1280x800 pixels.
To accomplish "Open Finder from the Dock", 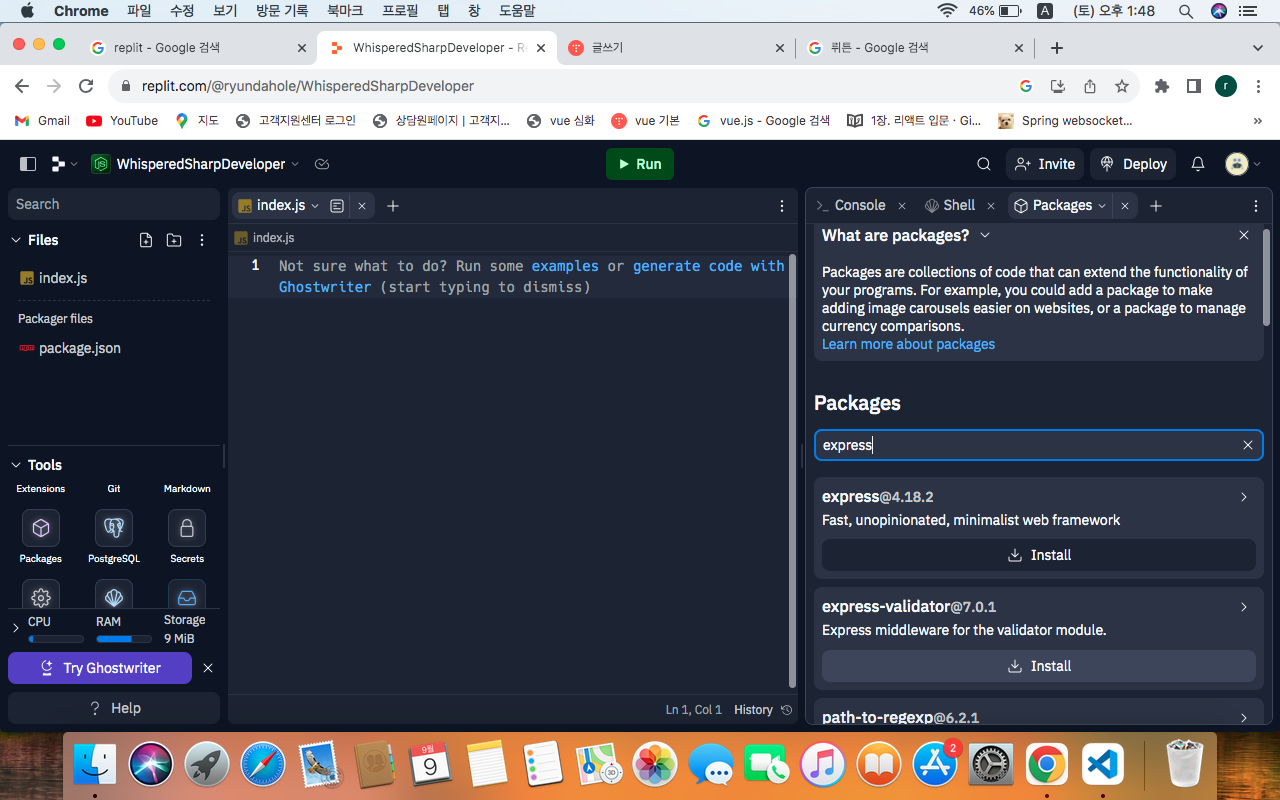I will click(x=95, y=765).
